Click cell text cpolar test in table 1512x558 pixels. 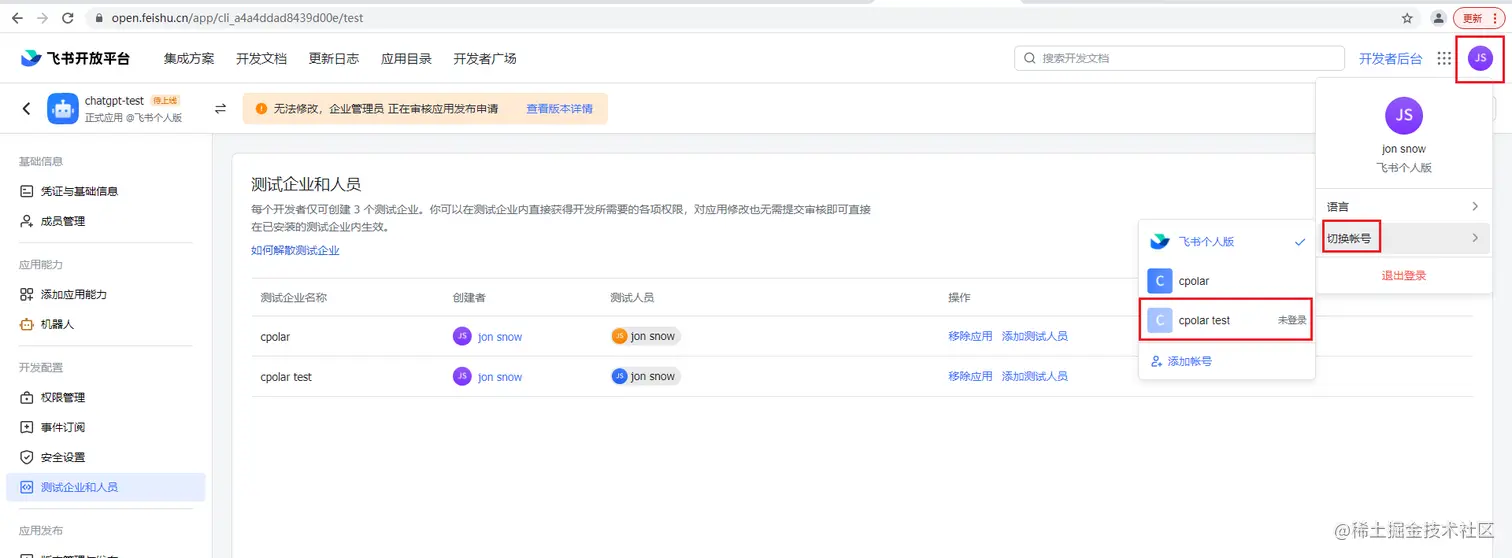click(286, 377)
